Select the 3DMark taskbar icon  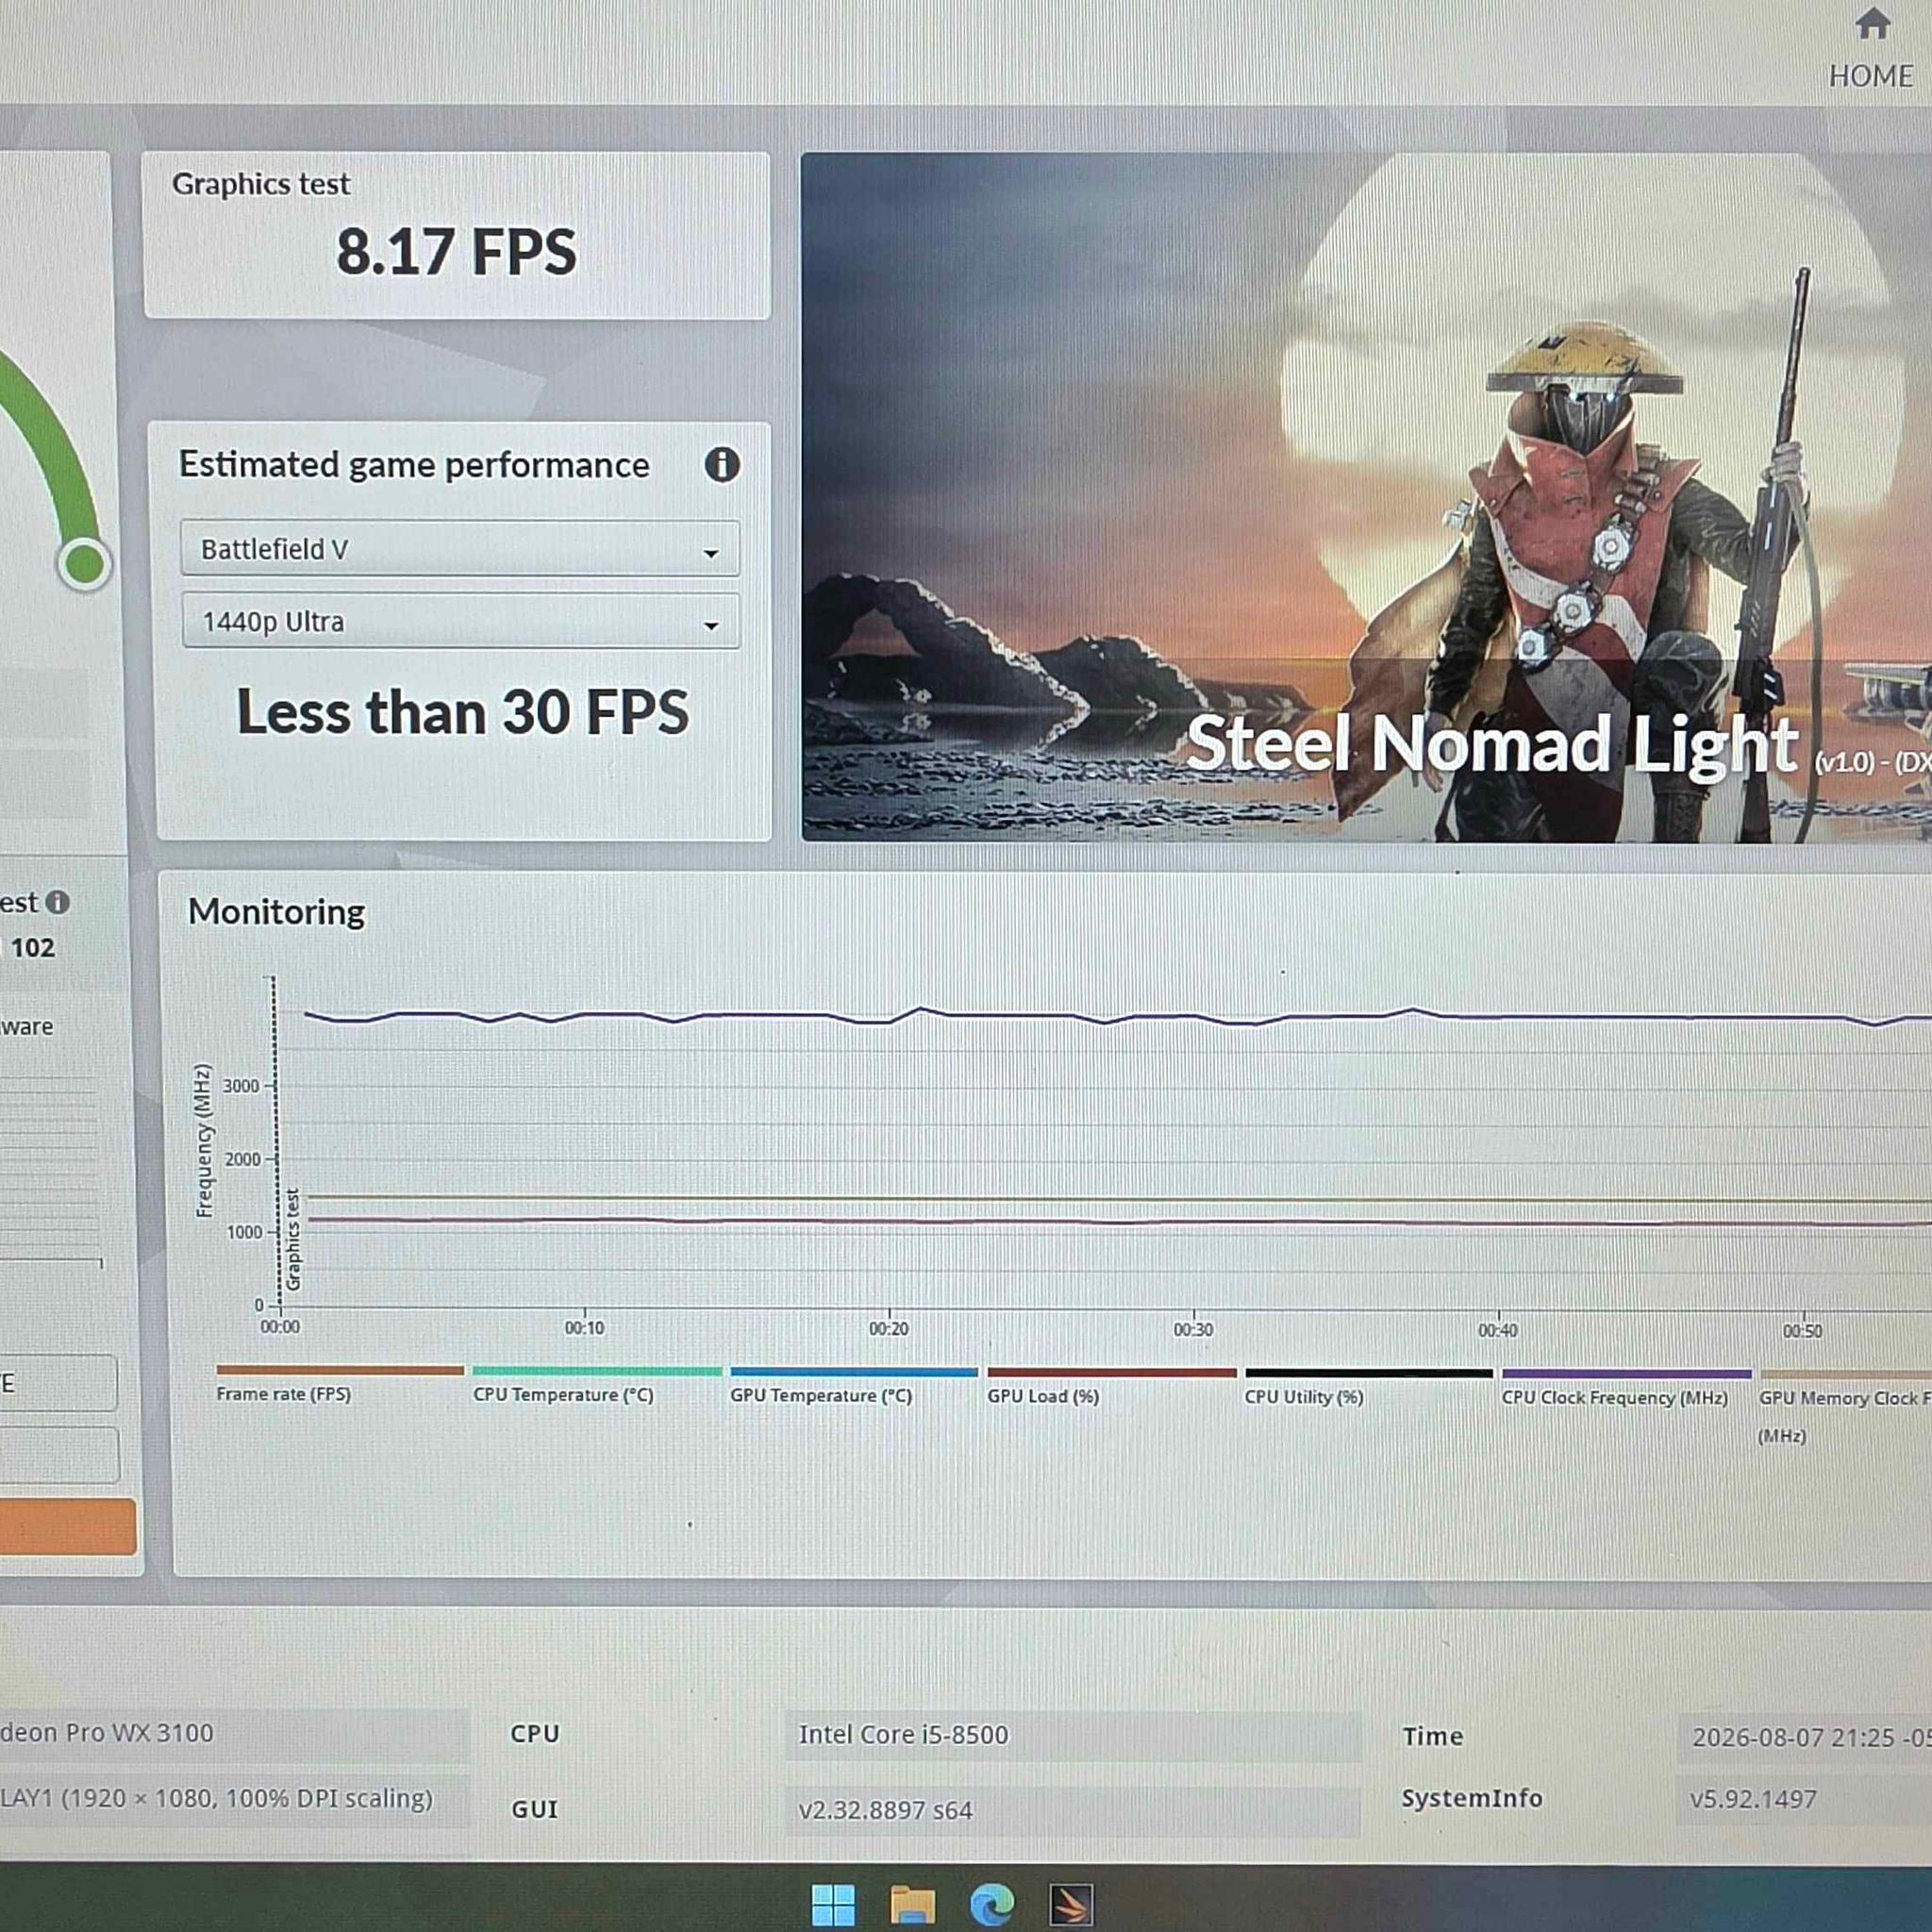(1071, 1904)
